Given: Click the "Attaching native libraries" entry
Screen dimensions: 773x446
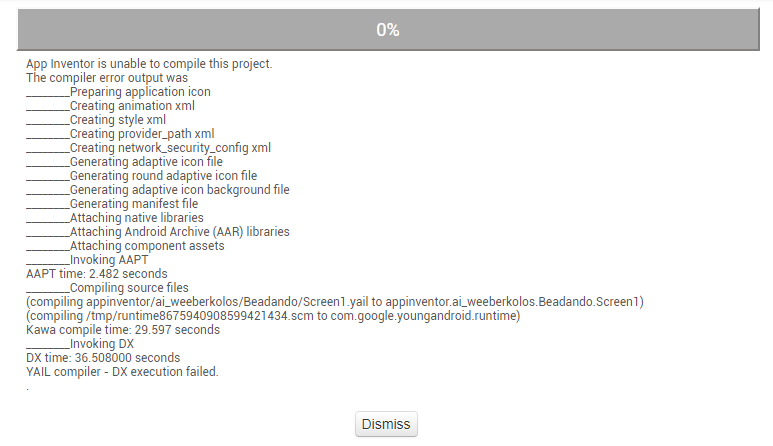Looking at the screenshot, I should click(137, 218).
